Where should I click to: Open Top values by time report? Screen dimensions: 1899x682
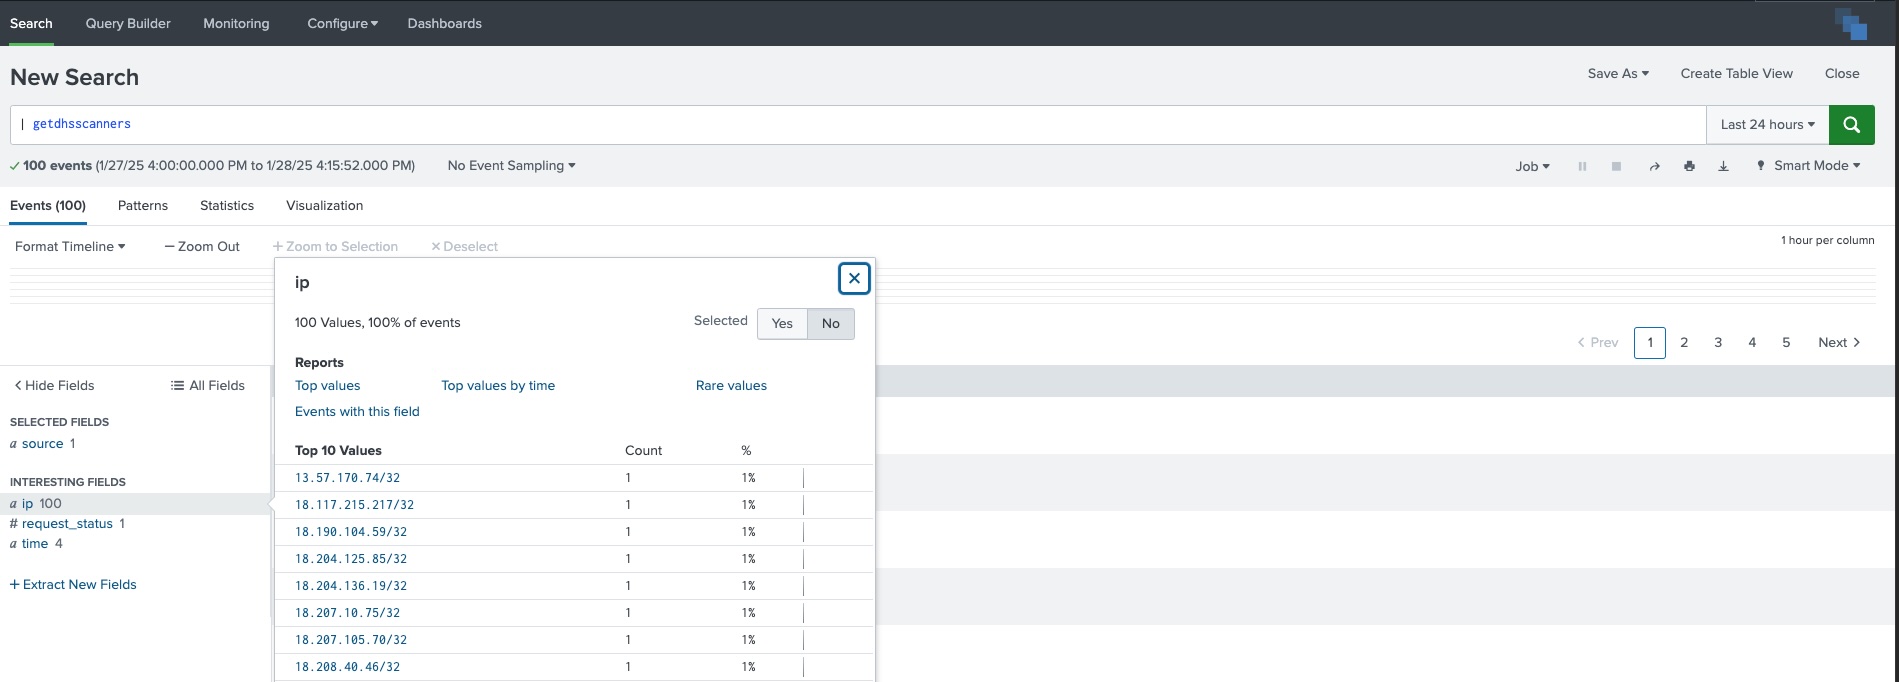click(x=498, y=385)
